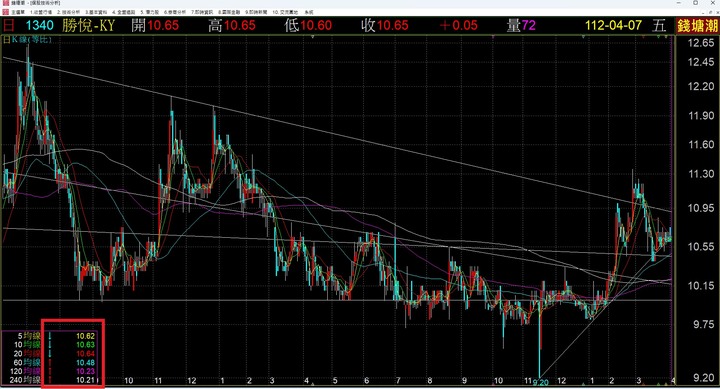Click the stock name 勝悅-KY

[88, 25]
